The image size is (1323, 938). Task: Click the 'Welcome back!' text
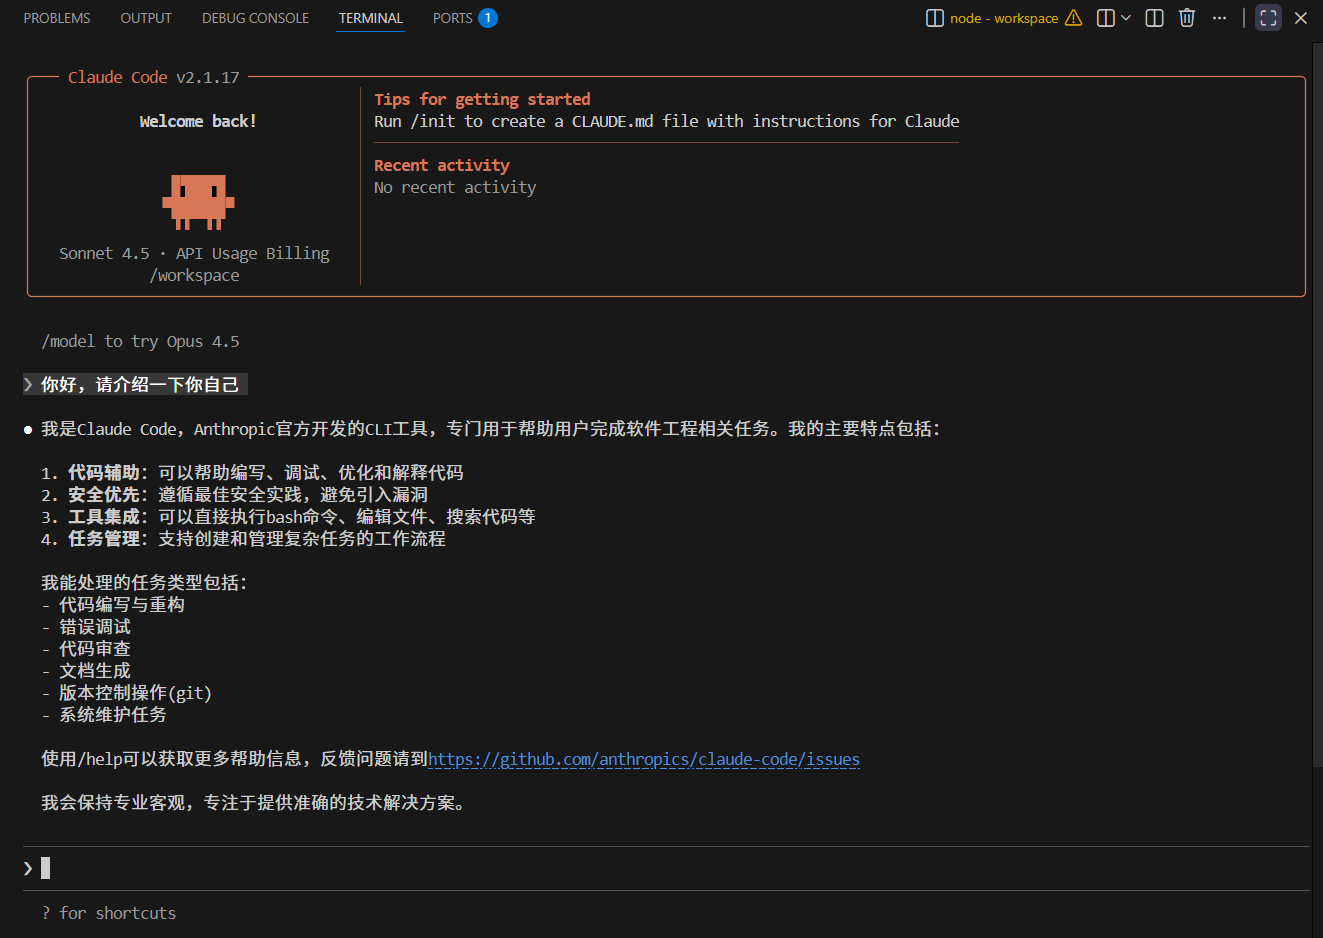[x=198, y=121]
